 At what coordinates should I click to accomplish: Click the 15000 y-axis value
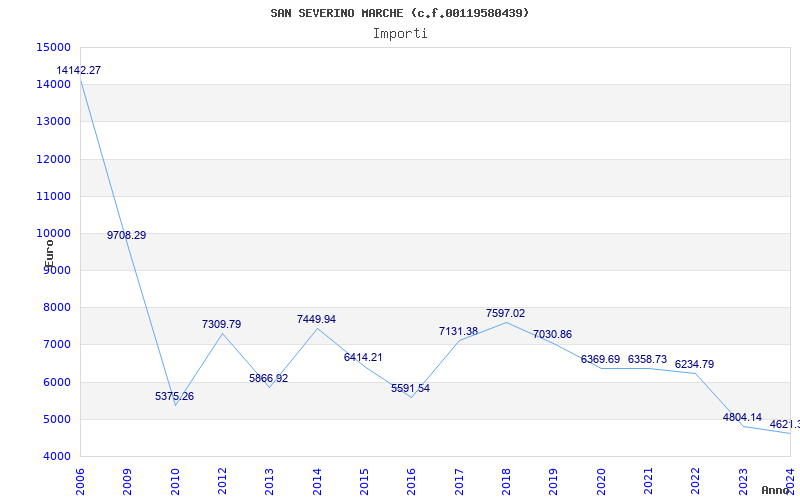coord(54,47)
